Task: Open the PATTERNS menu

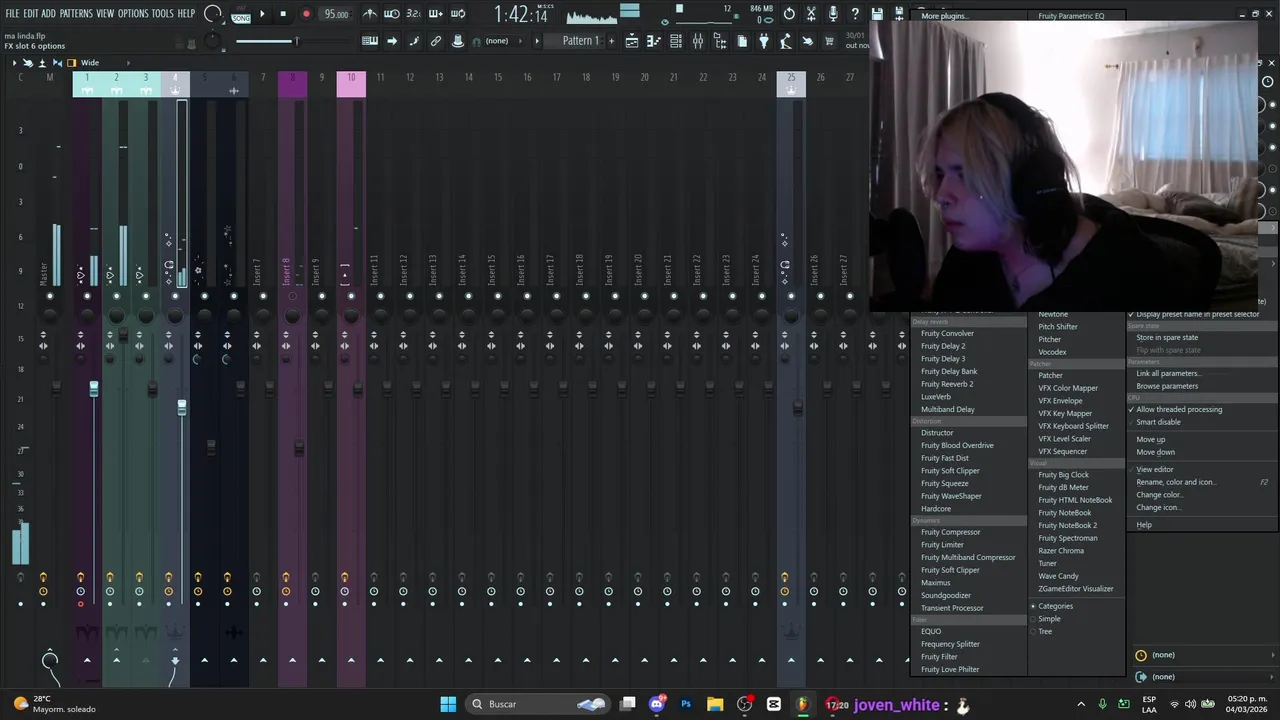Action: point(76,14)
